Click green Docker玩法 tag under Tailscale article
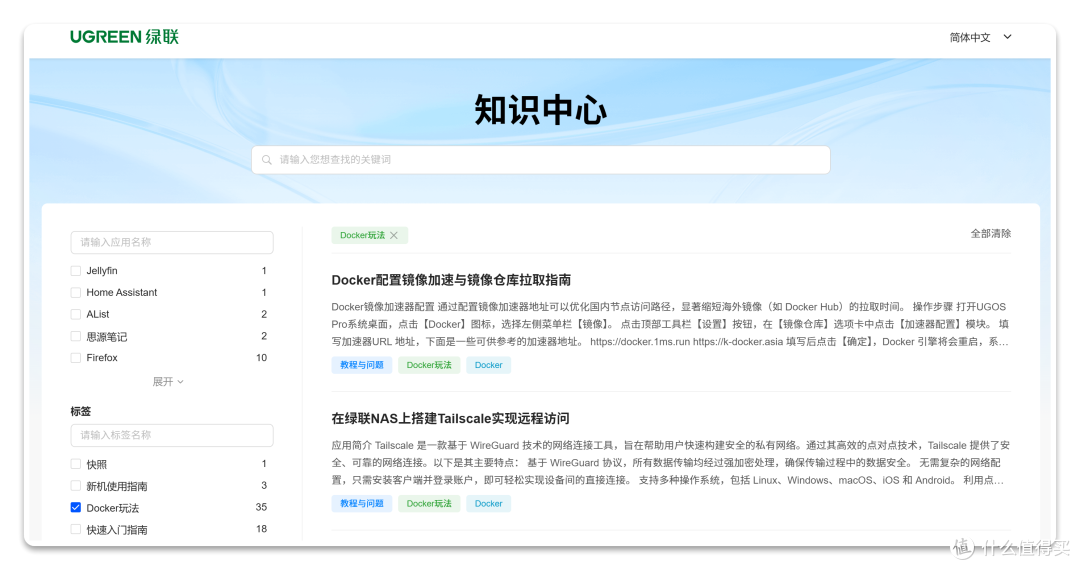 pyautogui.click(x=429, y=503)
